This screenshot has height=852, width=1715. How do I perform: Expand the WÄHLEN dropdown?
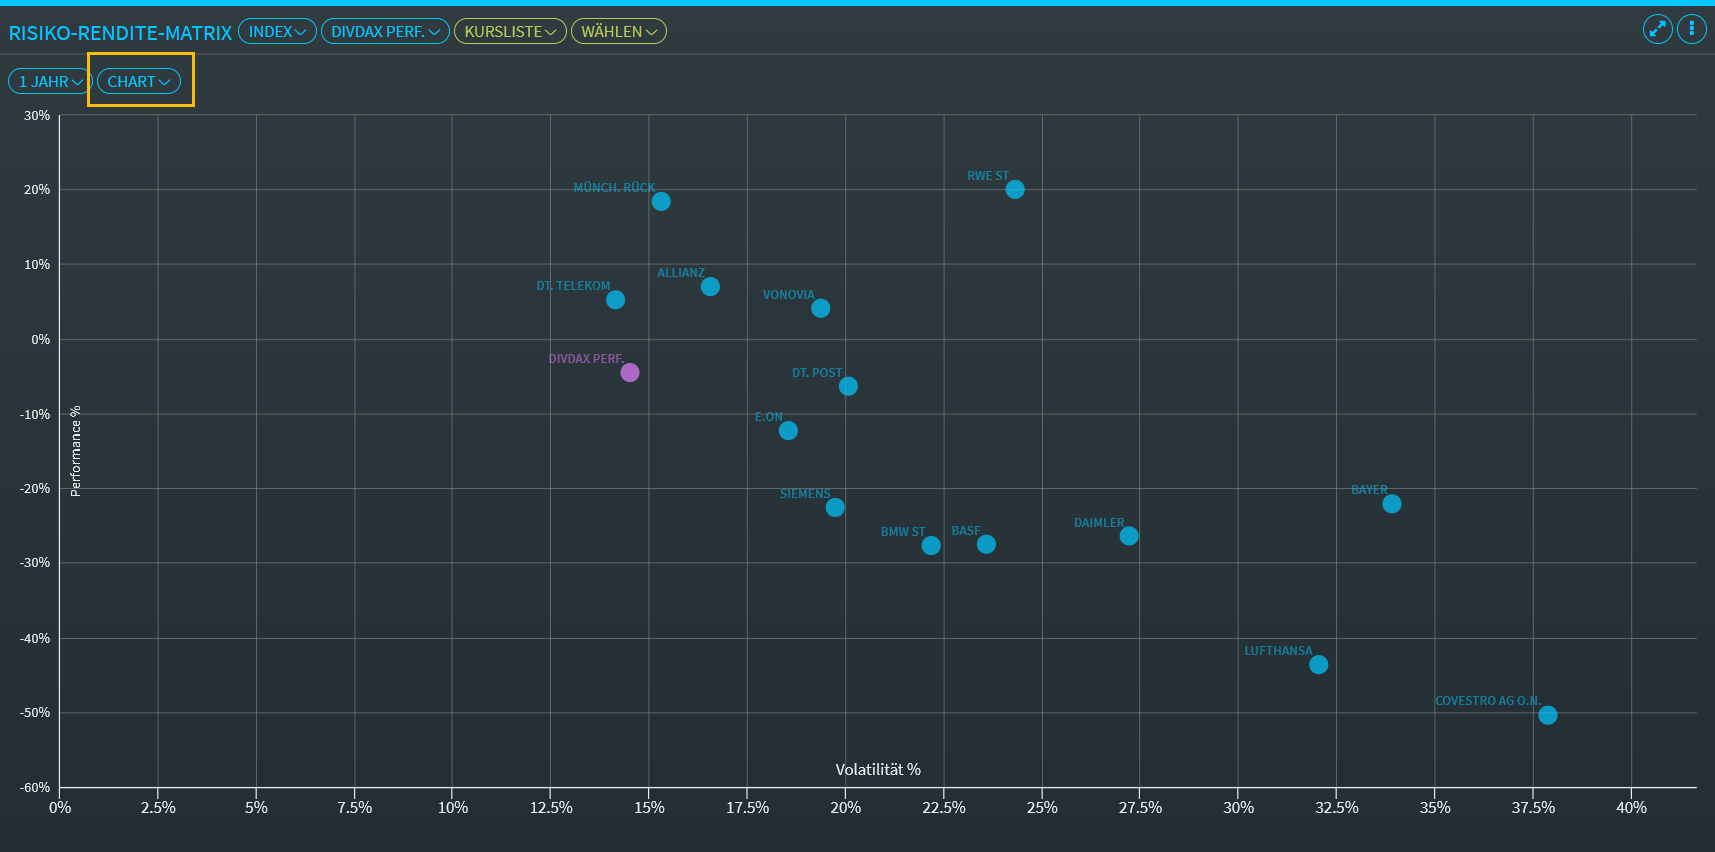[x=618, y=32]
